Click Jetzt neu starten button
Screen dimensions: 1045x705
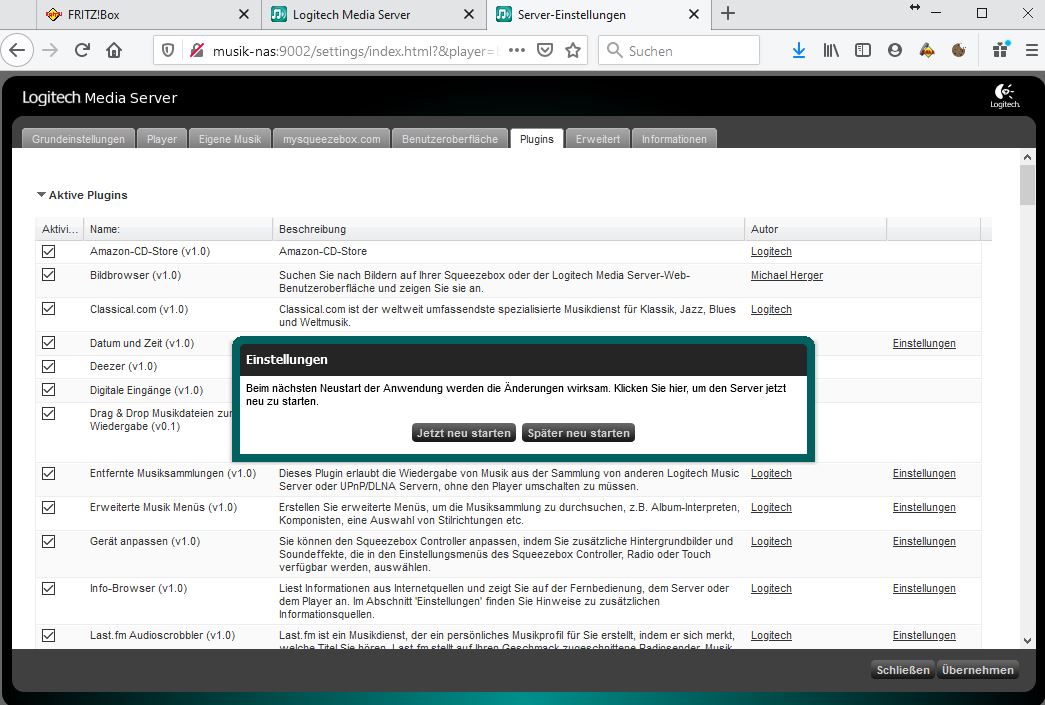click(x=464, y=432)
